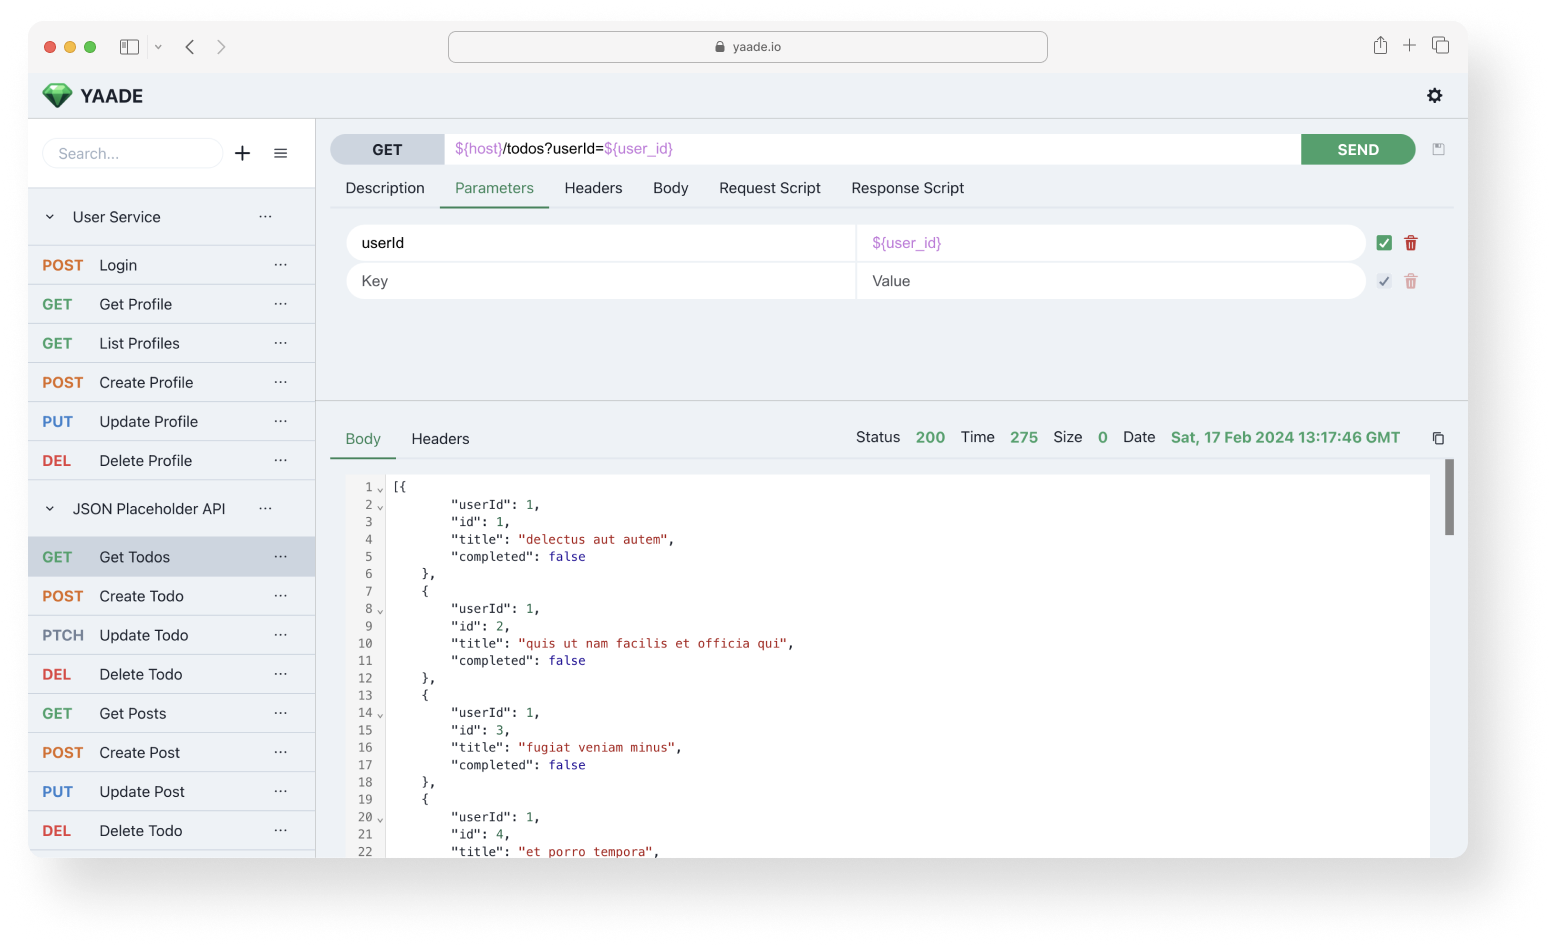
Task: Open settings with the gear icon
Action: tap(1434, 96)
